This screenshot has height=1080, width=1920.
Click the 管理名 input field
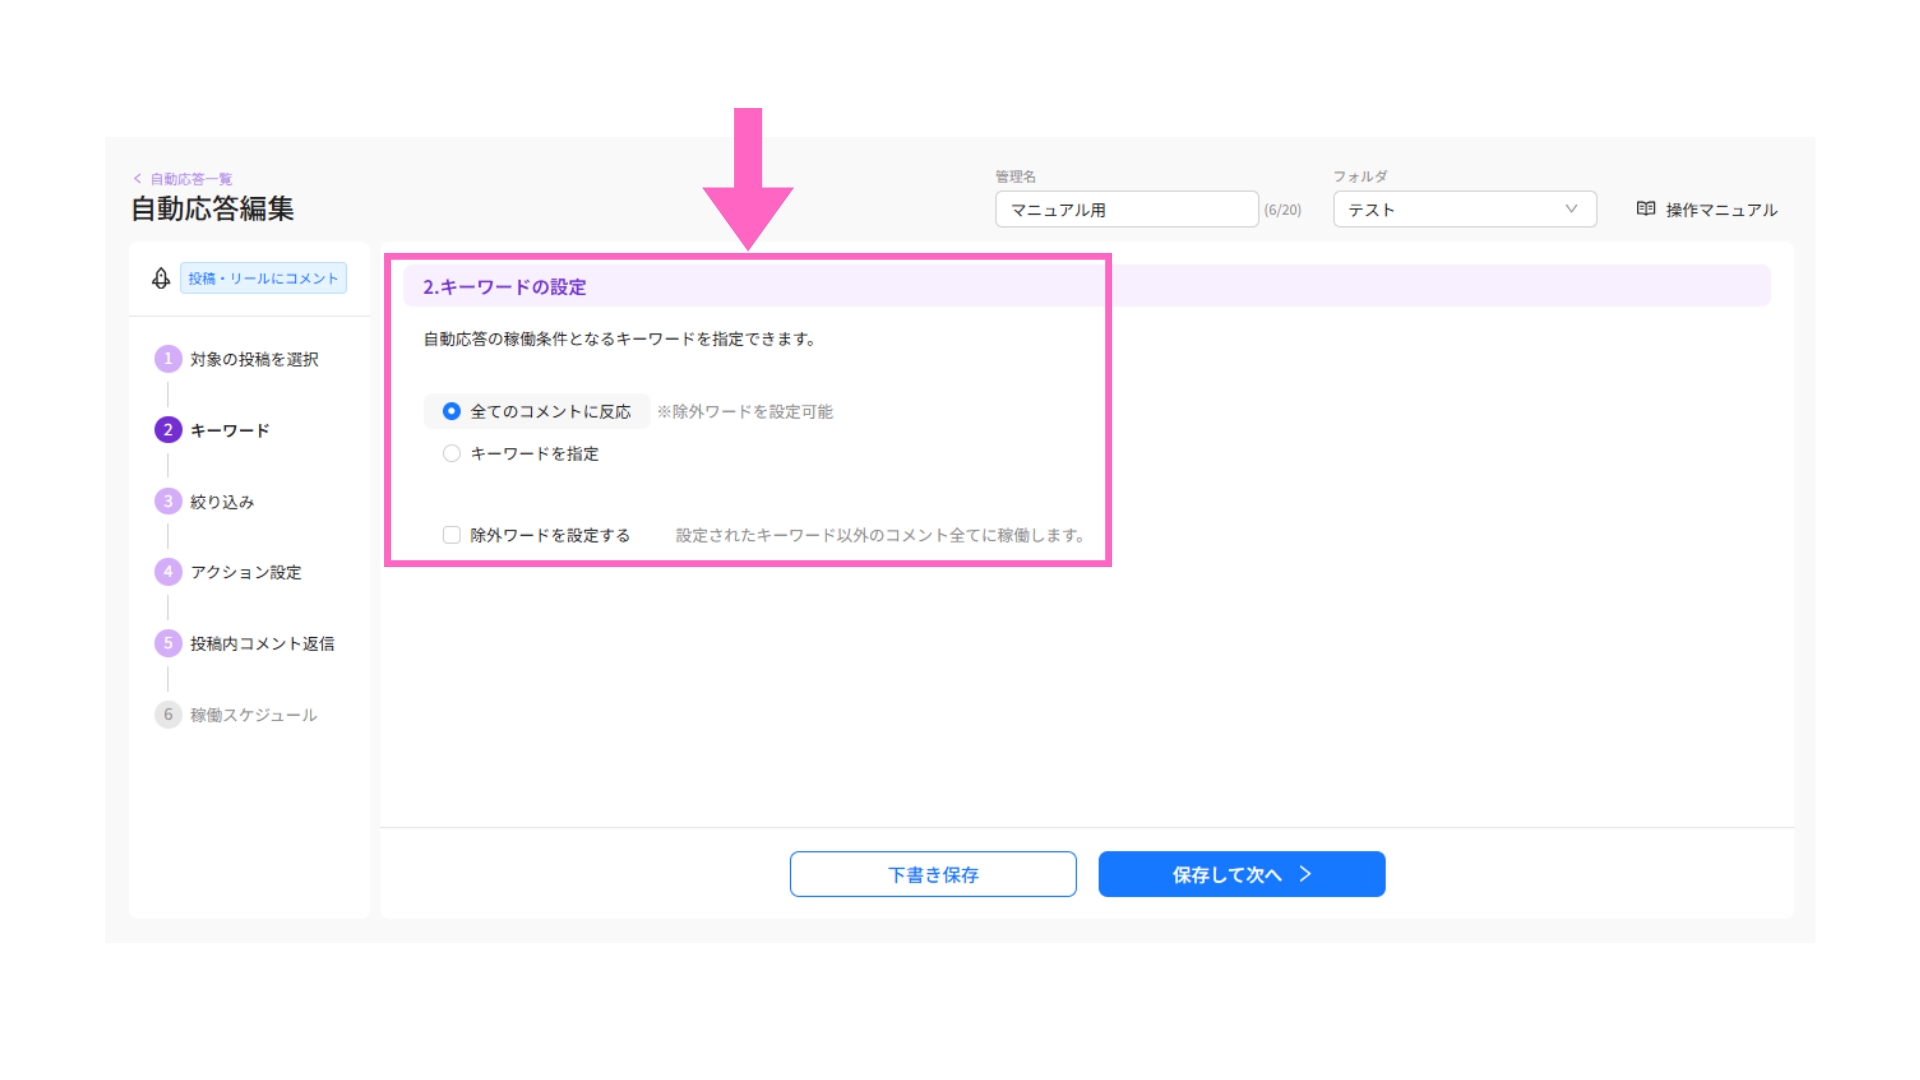coord(1127,209)
